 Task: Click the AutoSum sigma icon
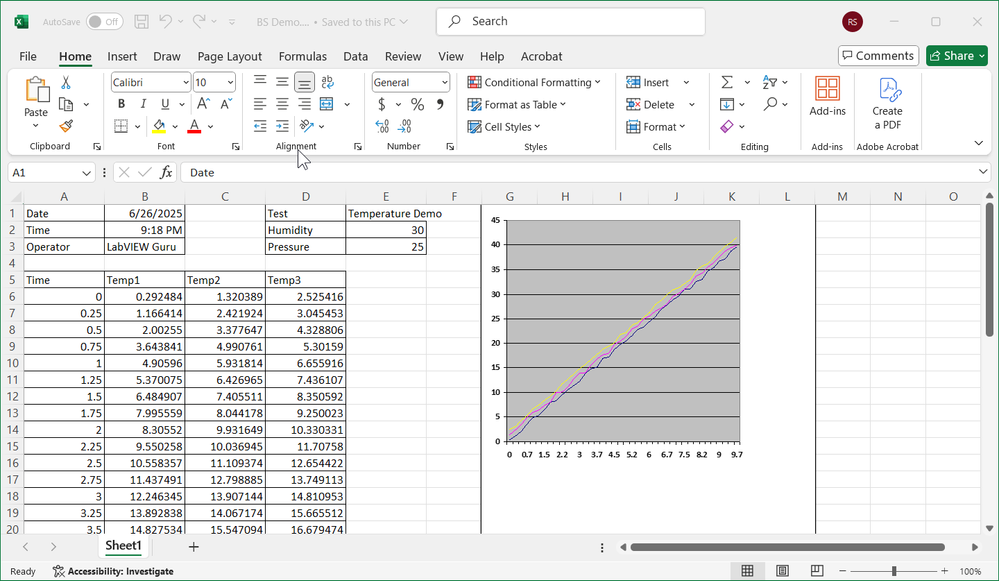point(727,82)
